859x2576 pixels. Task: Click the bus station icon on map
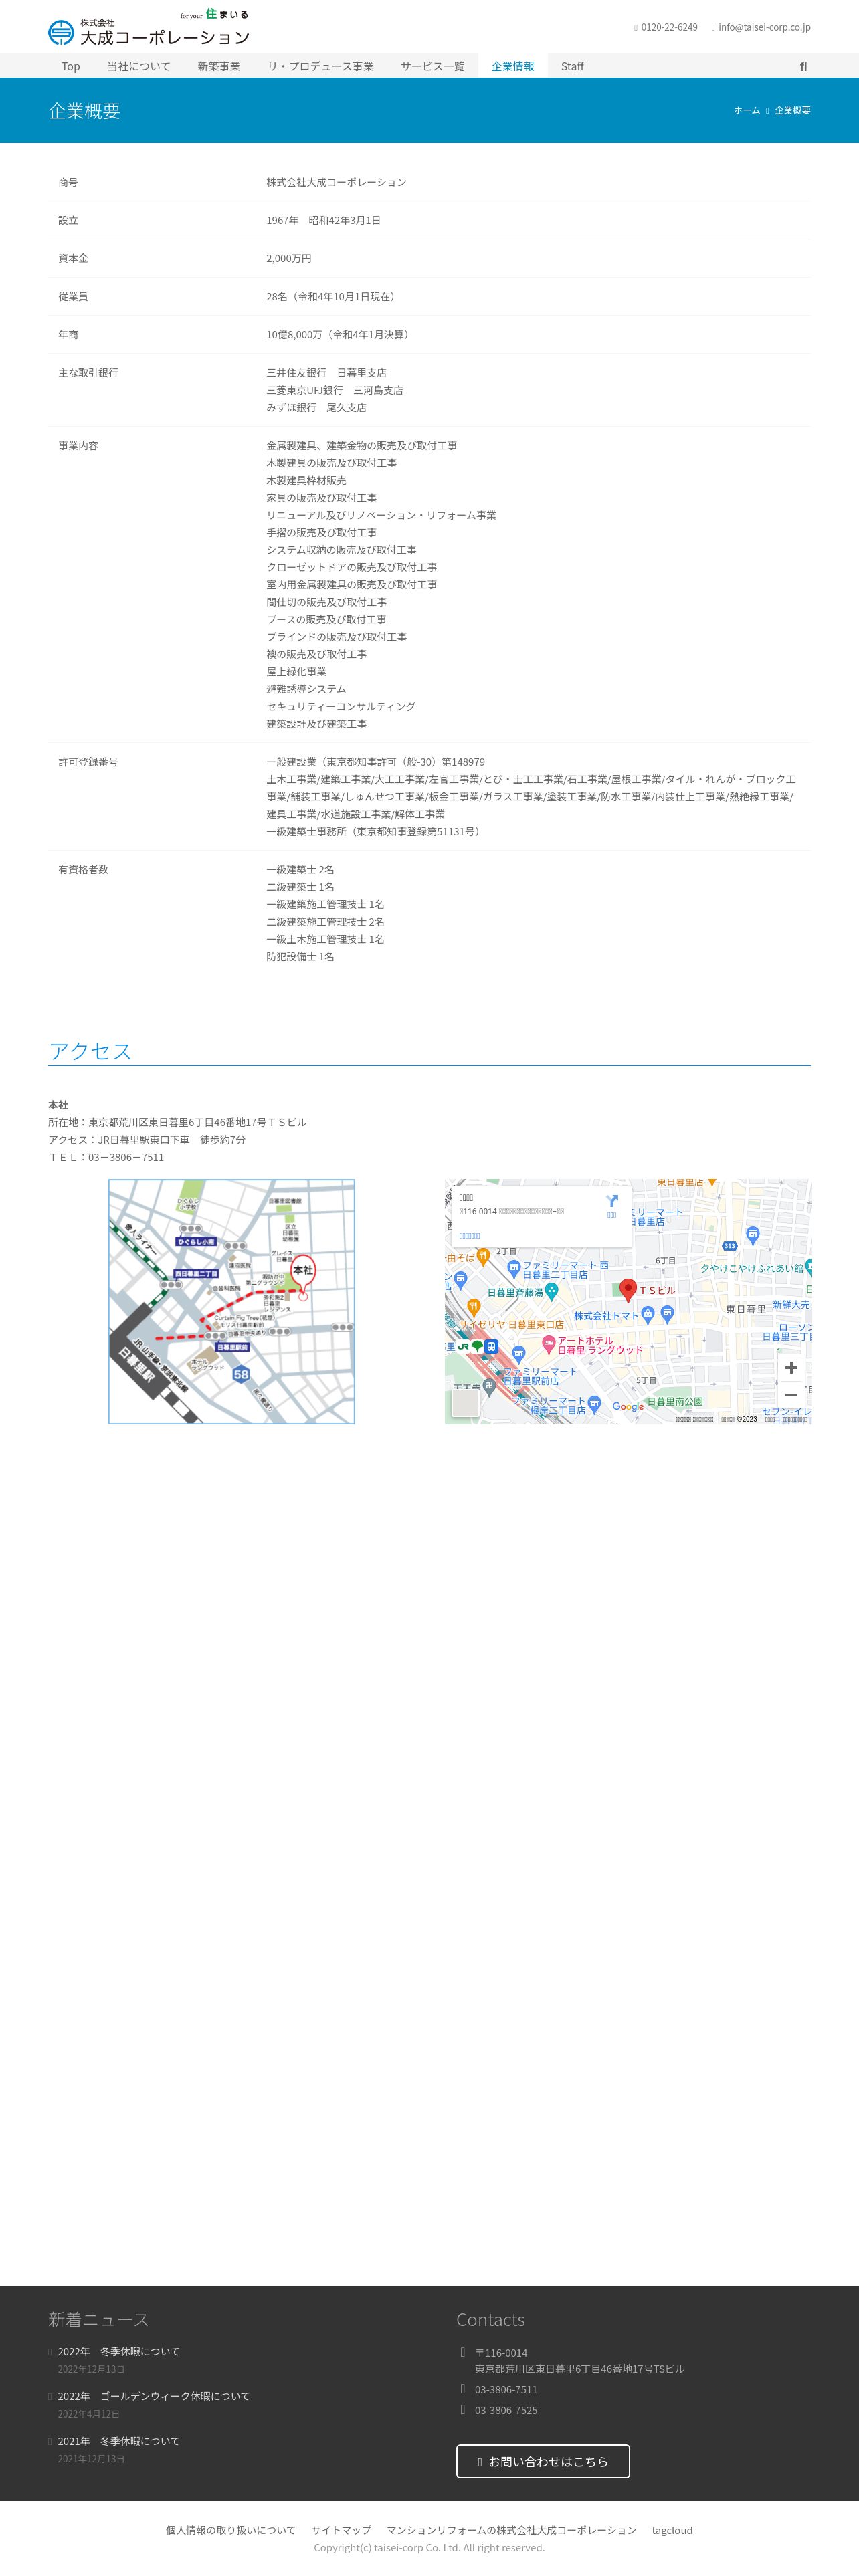(491, 1346)
